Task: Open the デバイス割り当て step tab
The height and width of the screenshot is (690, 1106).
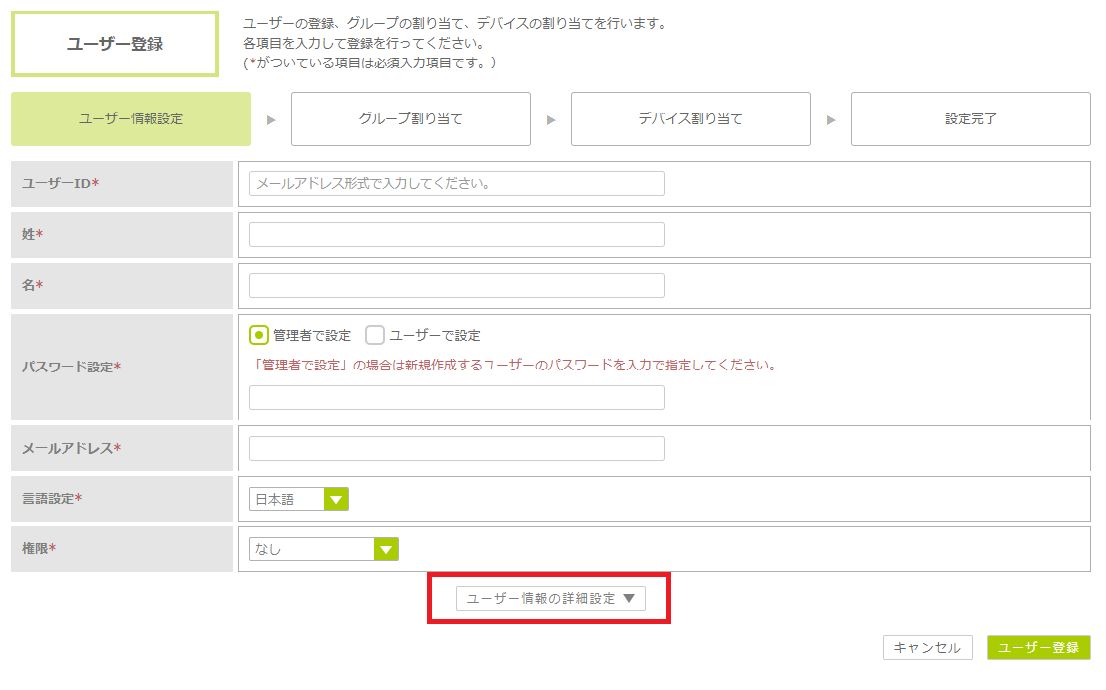Action: (691, 119)
